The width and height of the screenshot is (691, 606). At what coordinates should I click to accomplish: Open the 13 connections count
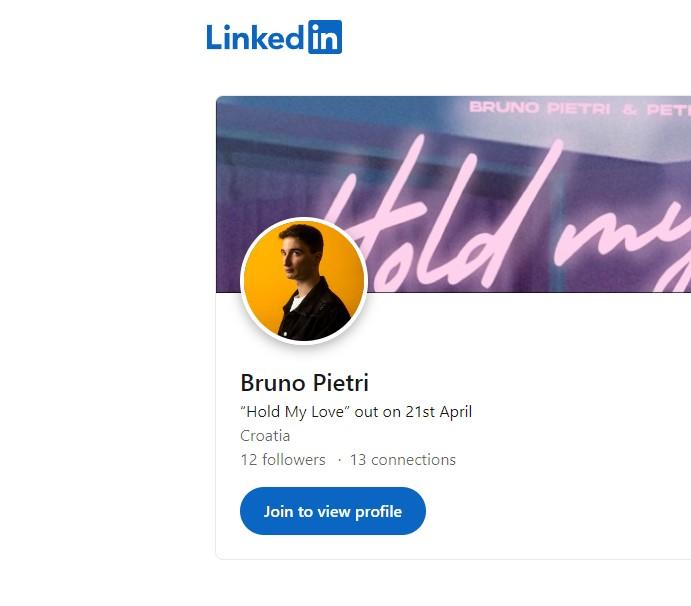coord(402,460)
